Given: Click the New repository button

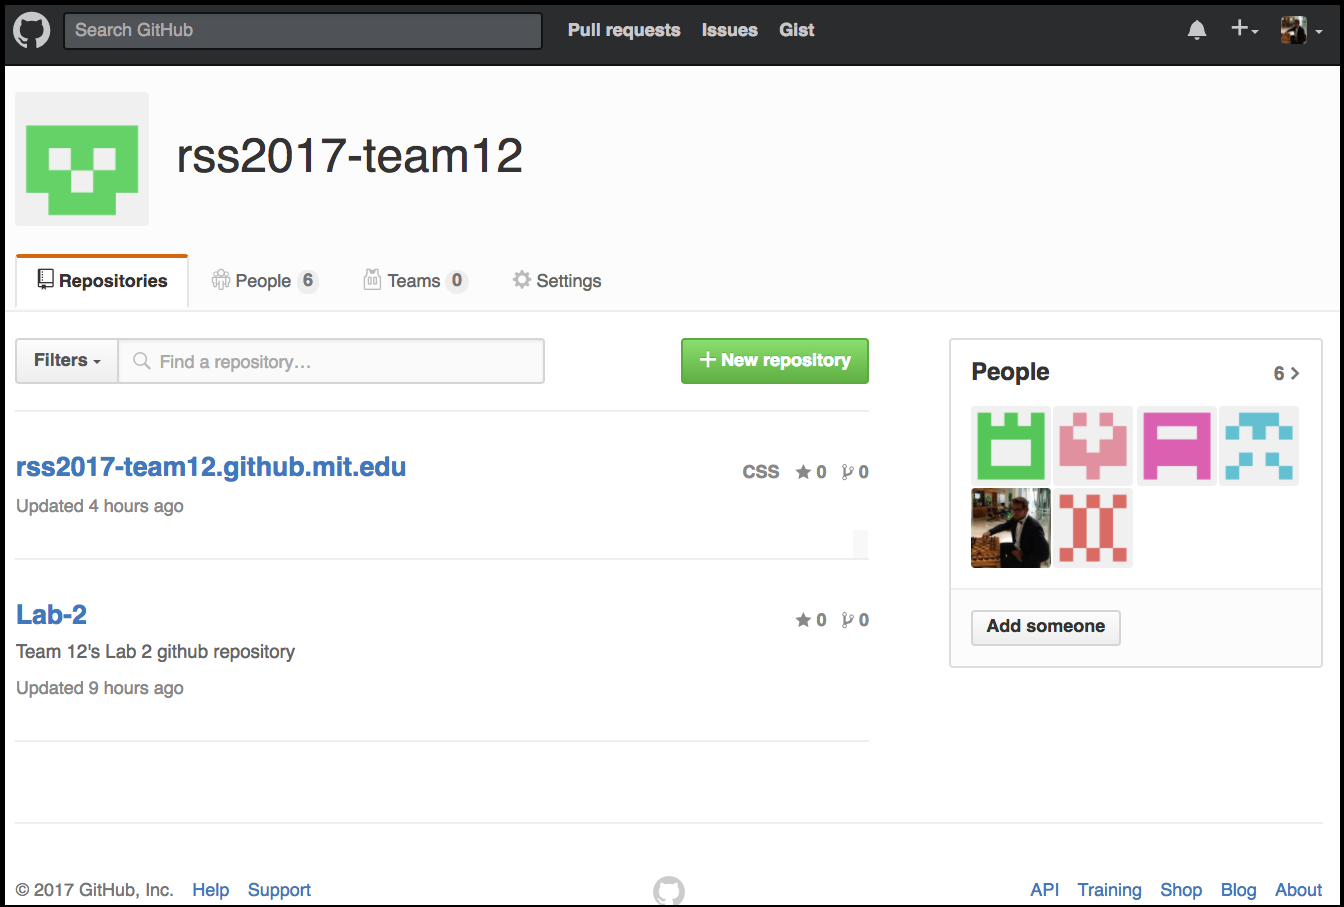Looking at the screenshot, I should (x=775, y=361).
